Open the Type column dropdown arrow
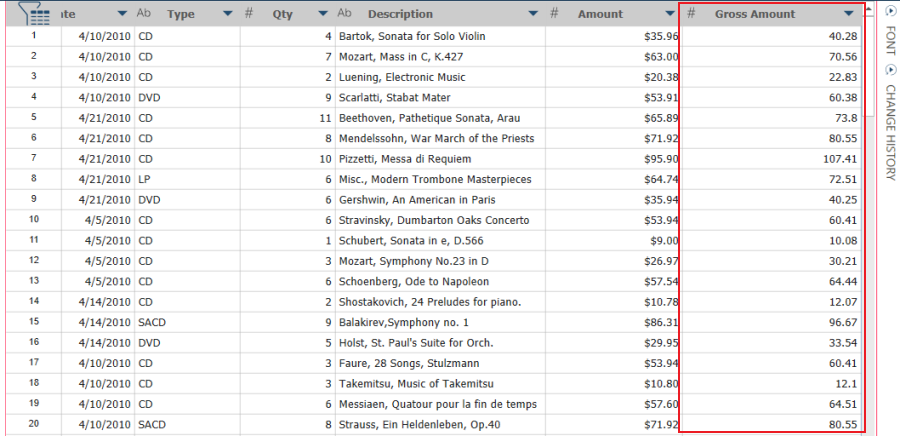 (227, 14)
